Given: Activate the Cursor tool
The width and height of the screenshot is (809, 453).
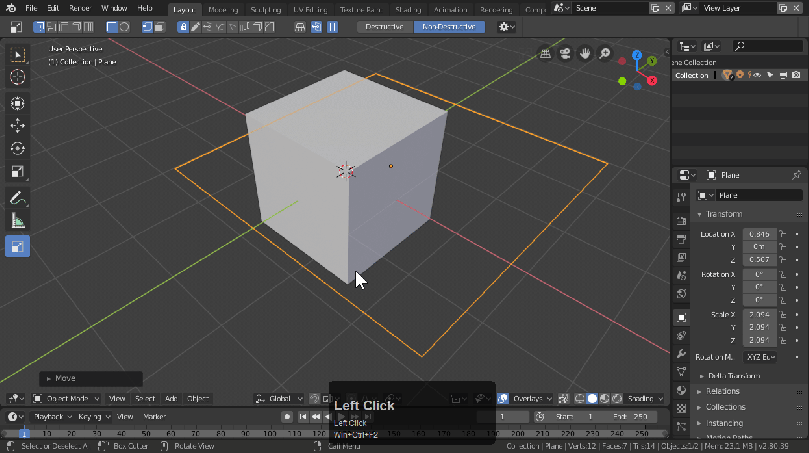Looking at the screenshot, I should (x=18, y=77).
